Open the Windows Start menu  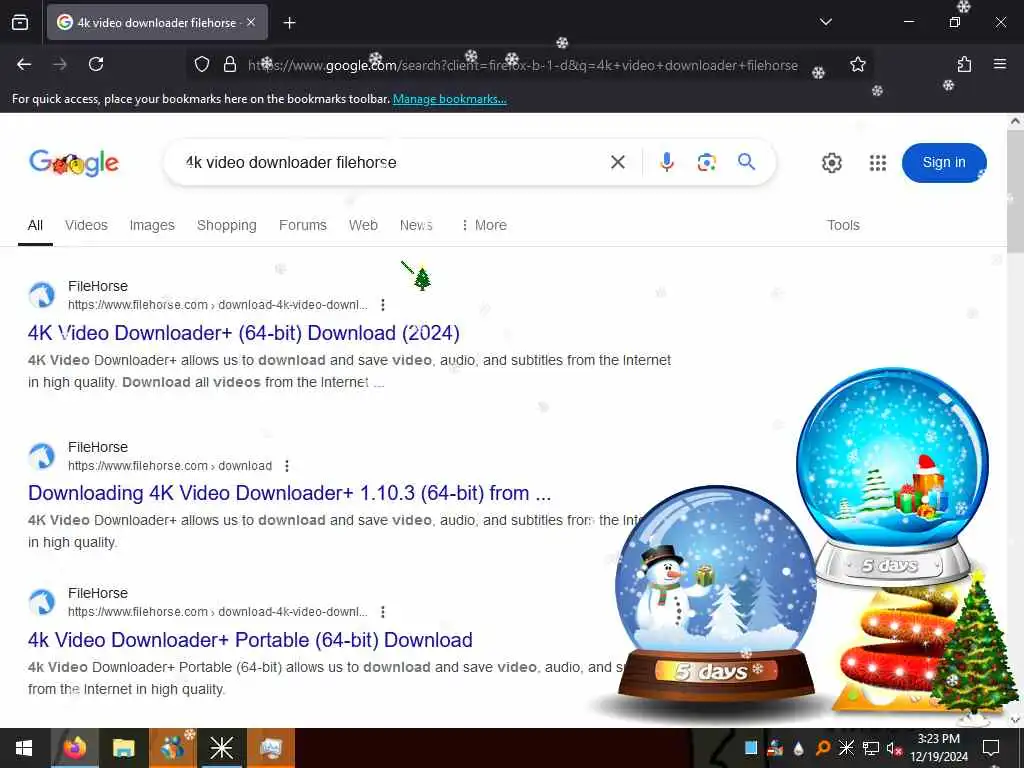tap(24, 748)
